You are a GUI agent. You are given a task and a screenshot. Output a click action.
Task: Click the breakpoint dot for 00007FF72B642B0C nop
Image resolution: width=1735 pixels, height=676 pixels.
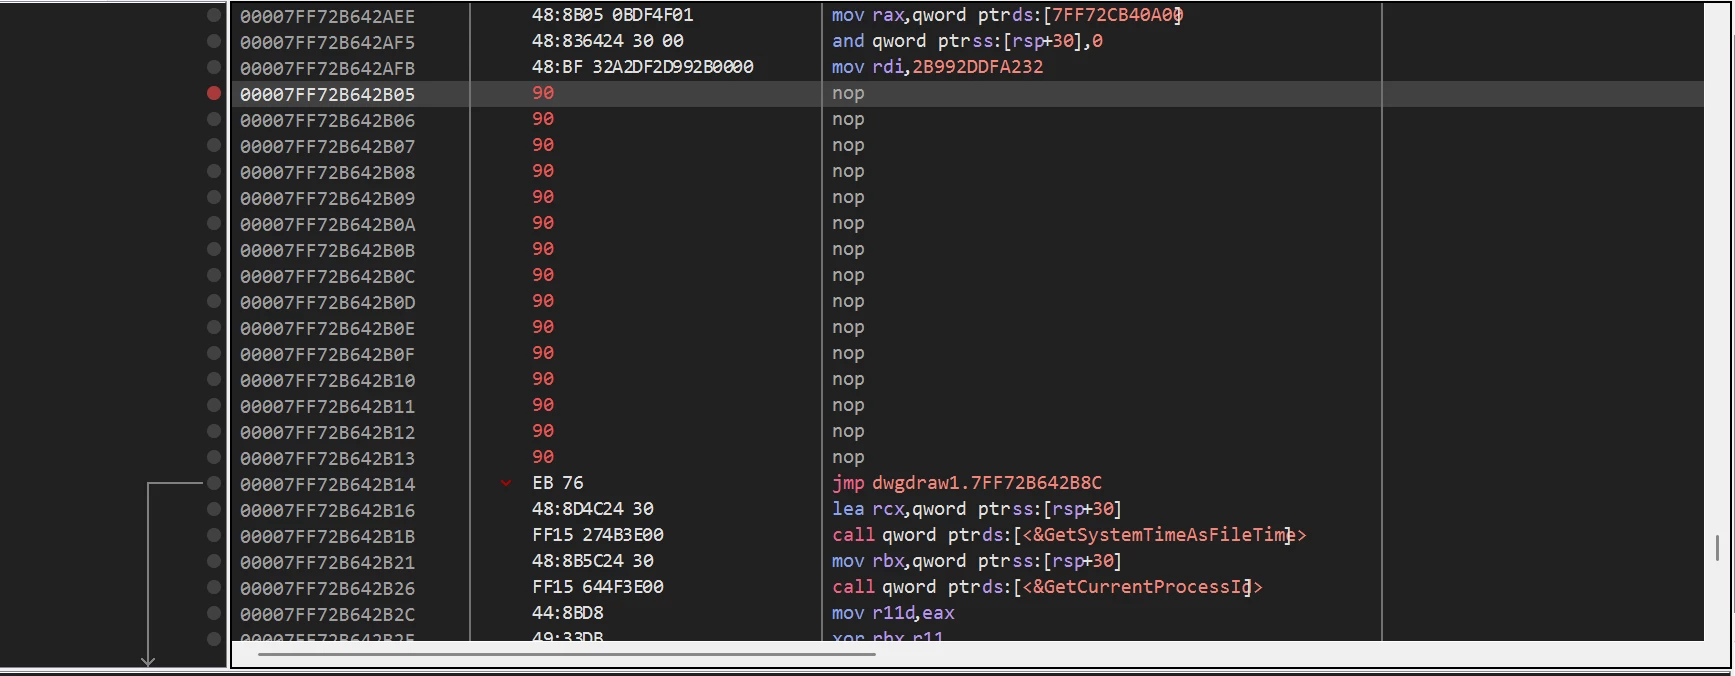click(213, 275)
